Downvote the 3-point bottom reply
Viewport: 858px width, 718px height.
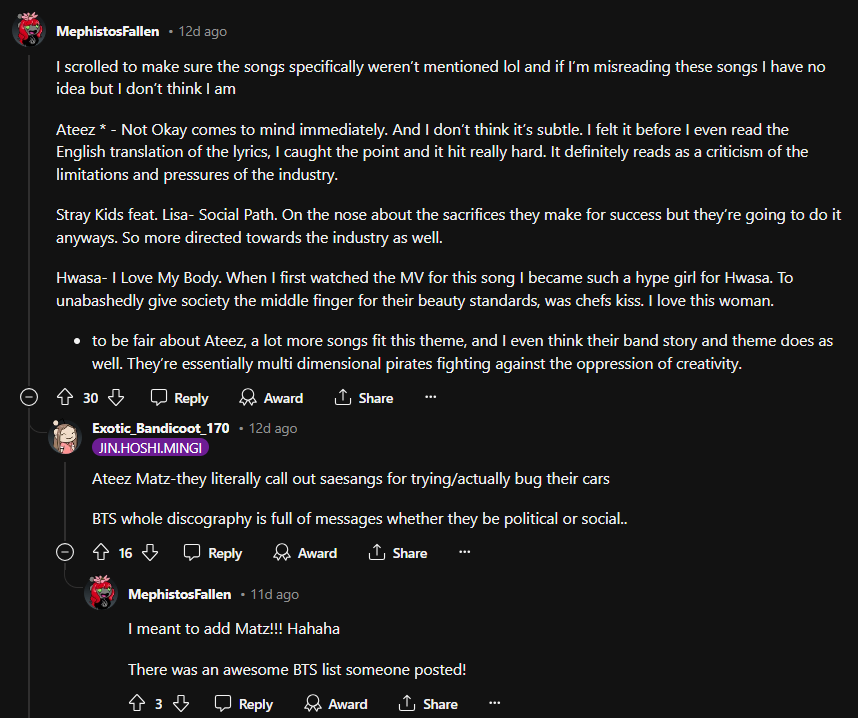coord(181,704)
